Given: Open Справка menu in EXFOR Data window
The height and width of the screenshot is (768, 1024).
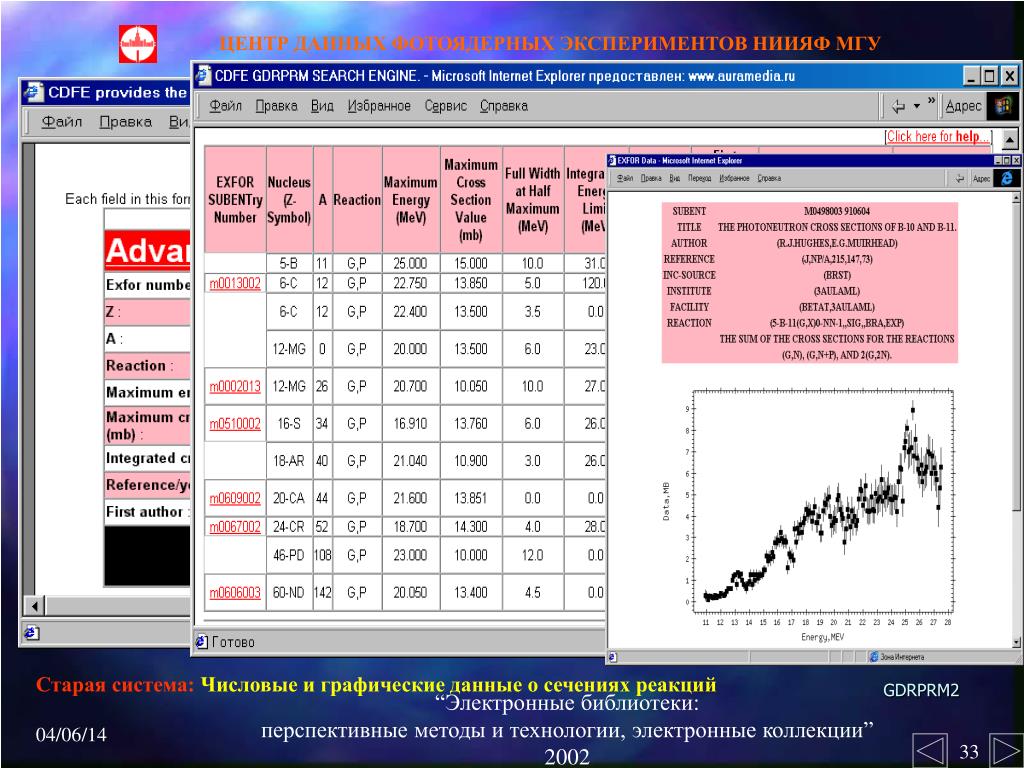Looking at the screenshot, I should (x=769, y=178).
